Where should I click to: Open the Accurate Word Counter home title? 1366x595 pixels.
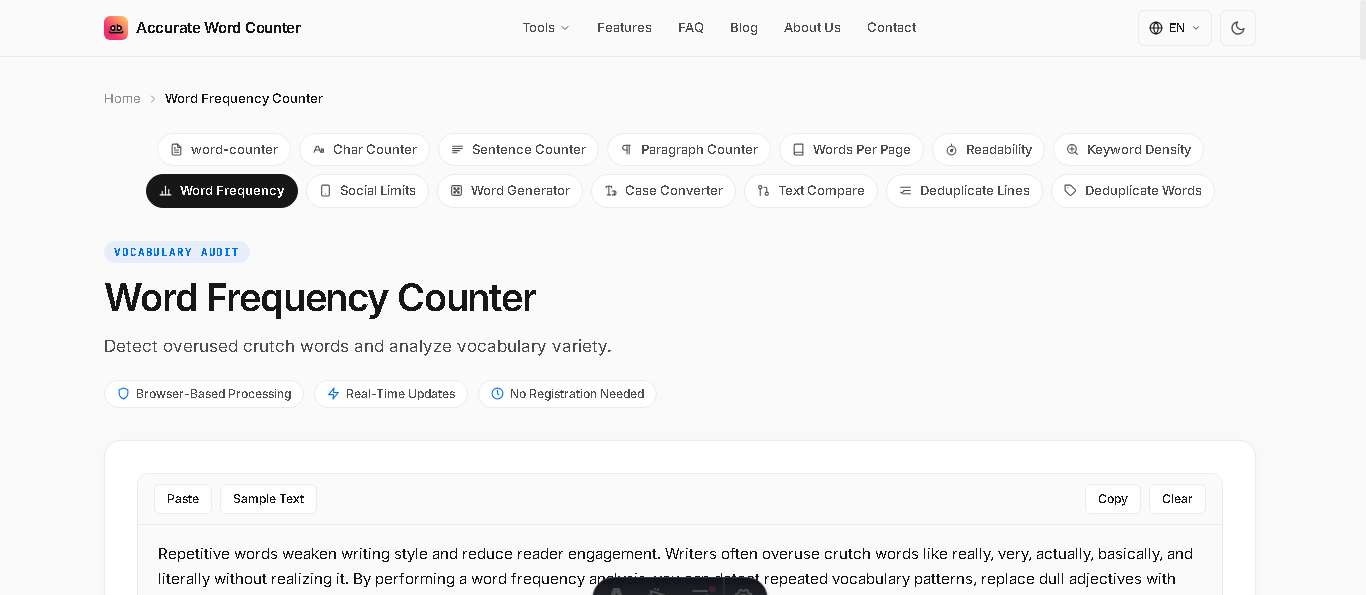pos(218,28)
